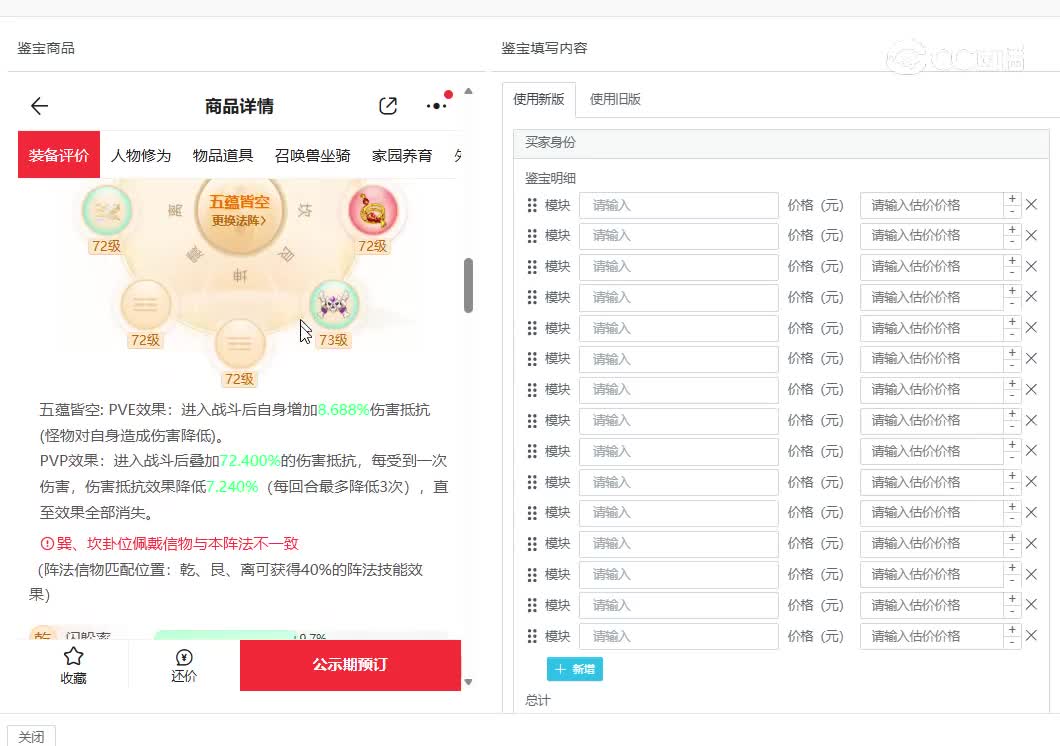Click the 收藏 star icon
Viewport: 1060px width, 746px height.
pyautogui.click(x=73, y=656)
